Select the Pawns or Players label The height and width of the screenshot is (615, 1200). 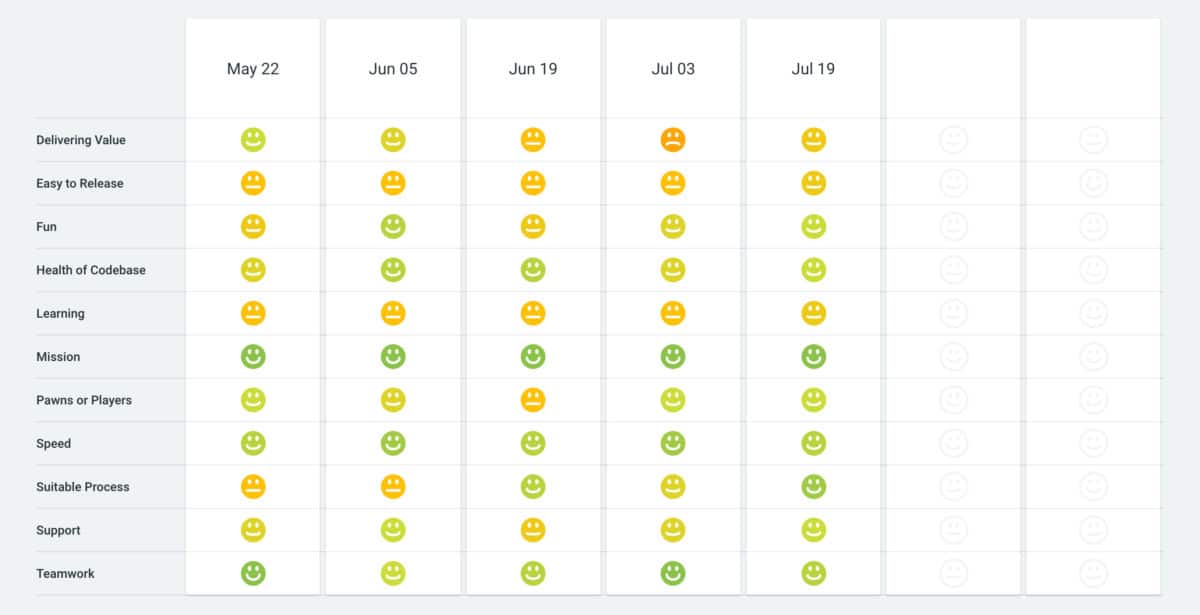(84, 400)
